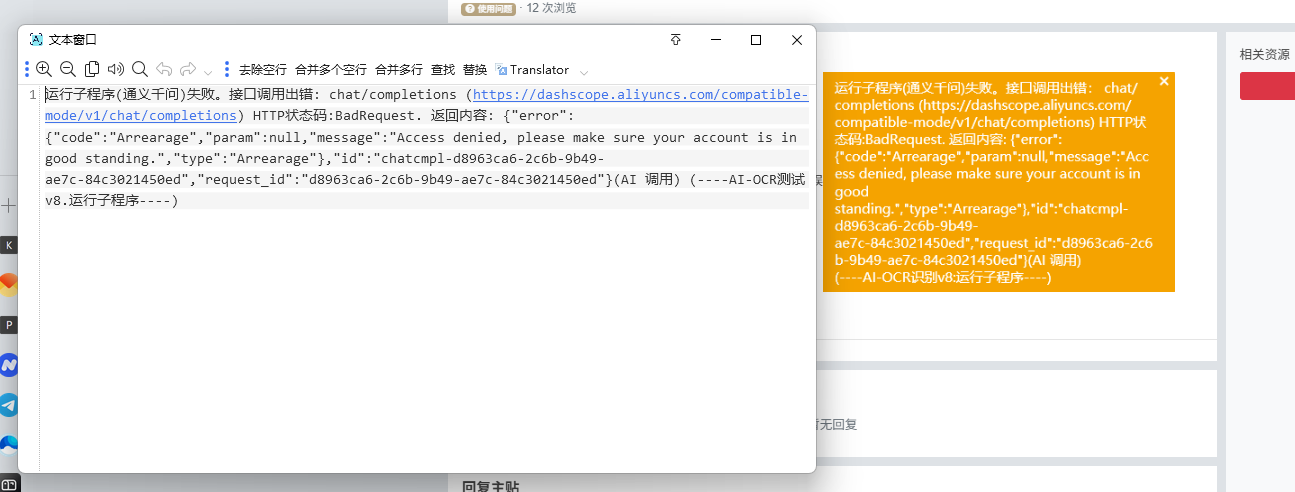Open Telegram from the sidebar

(9, 404)
